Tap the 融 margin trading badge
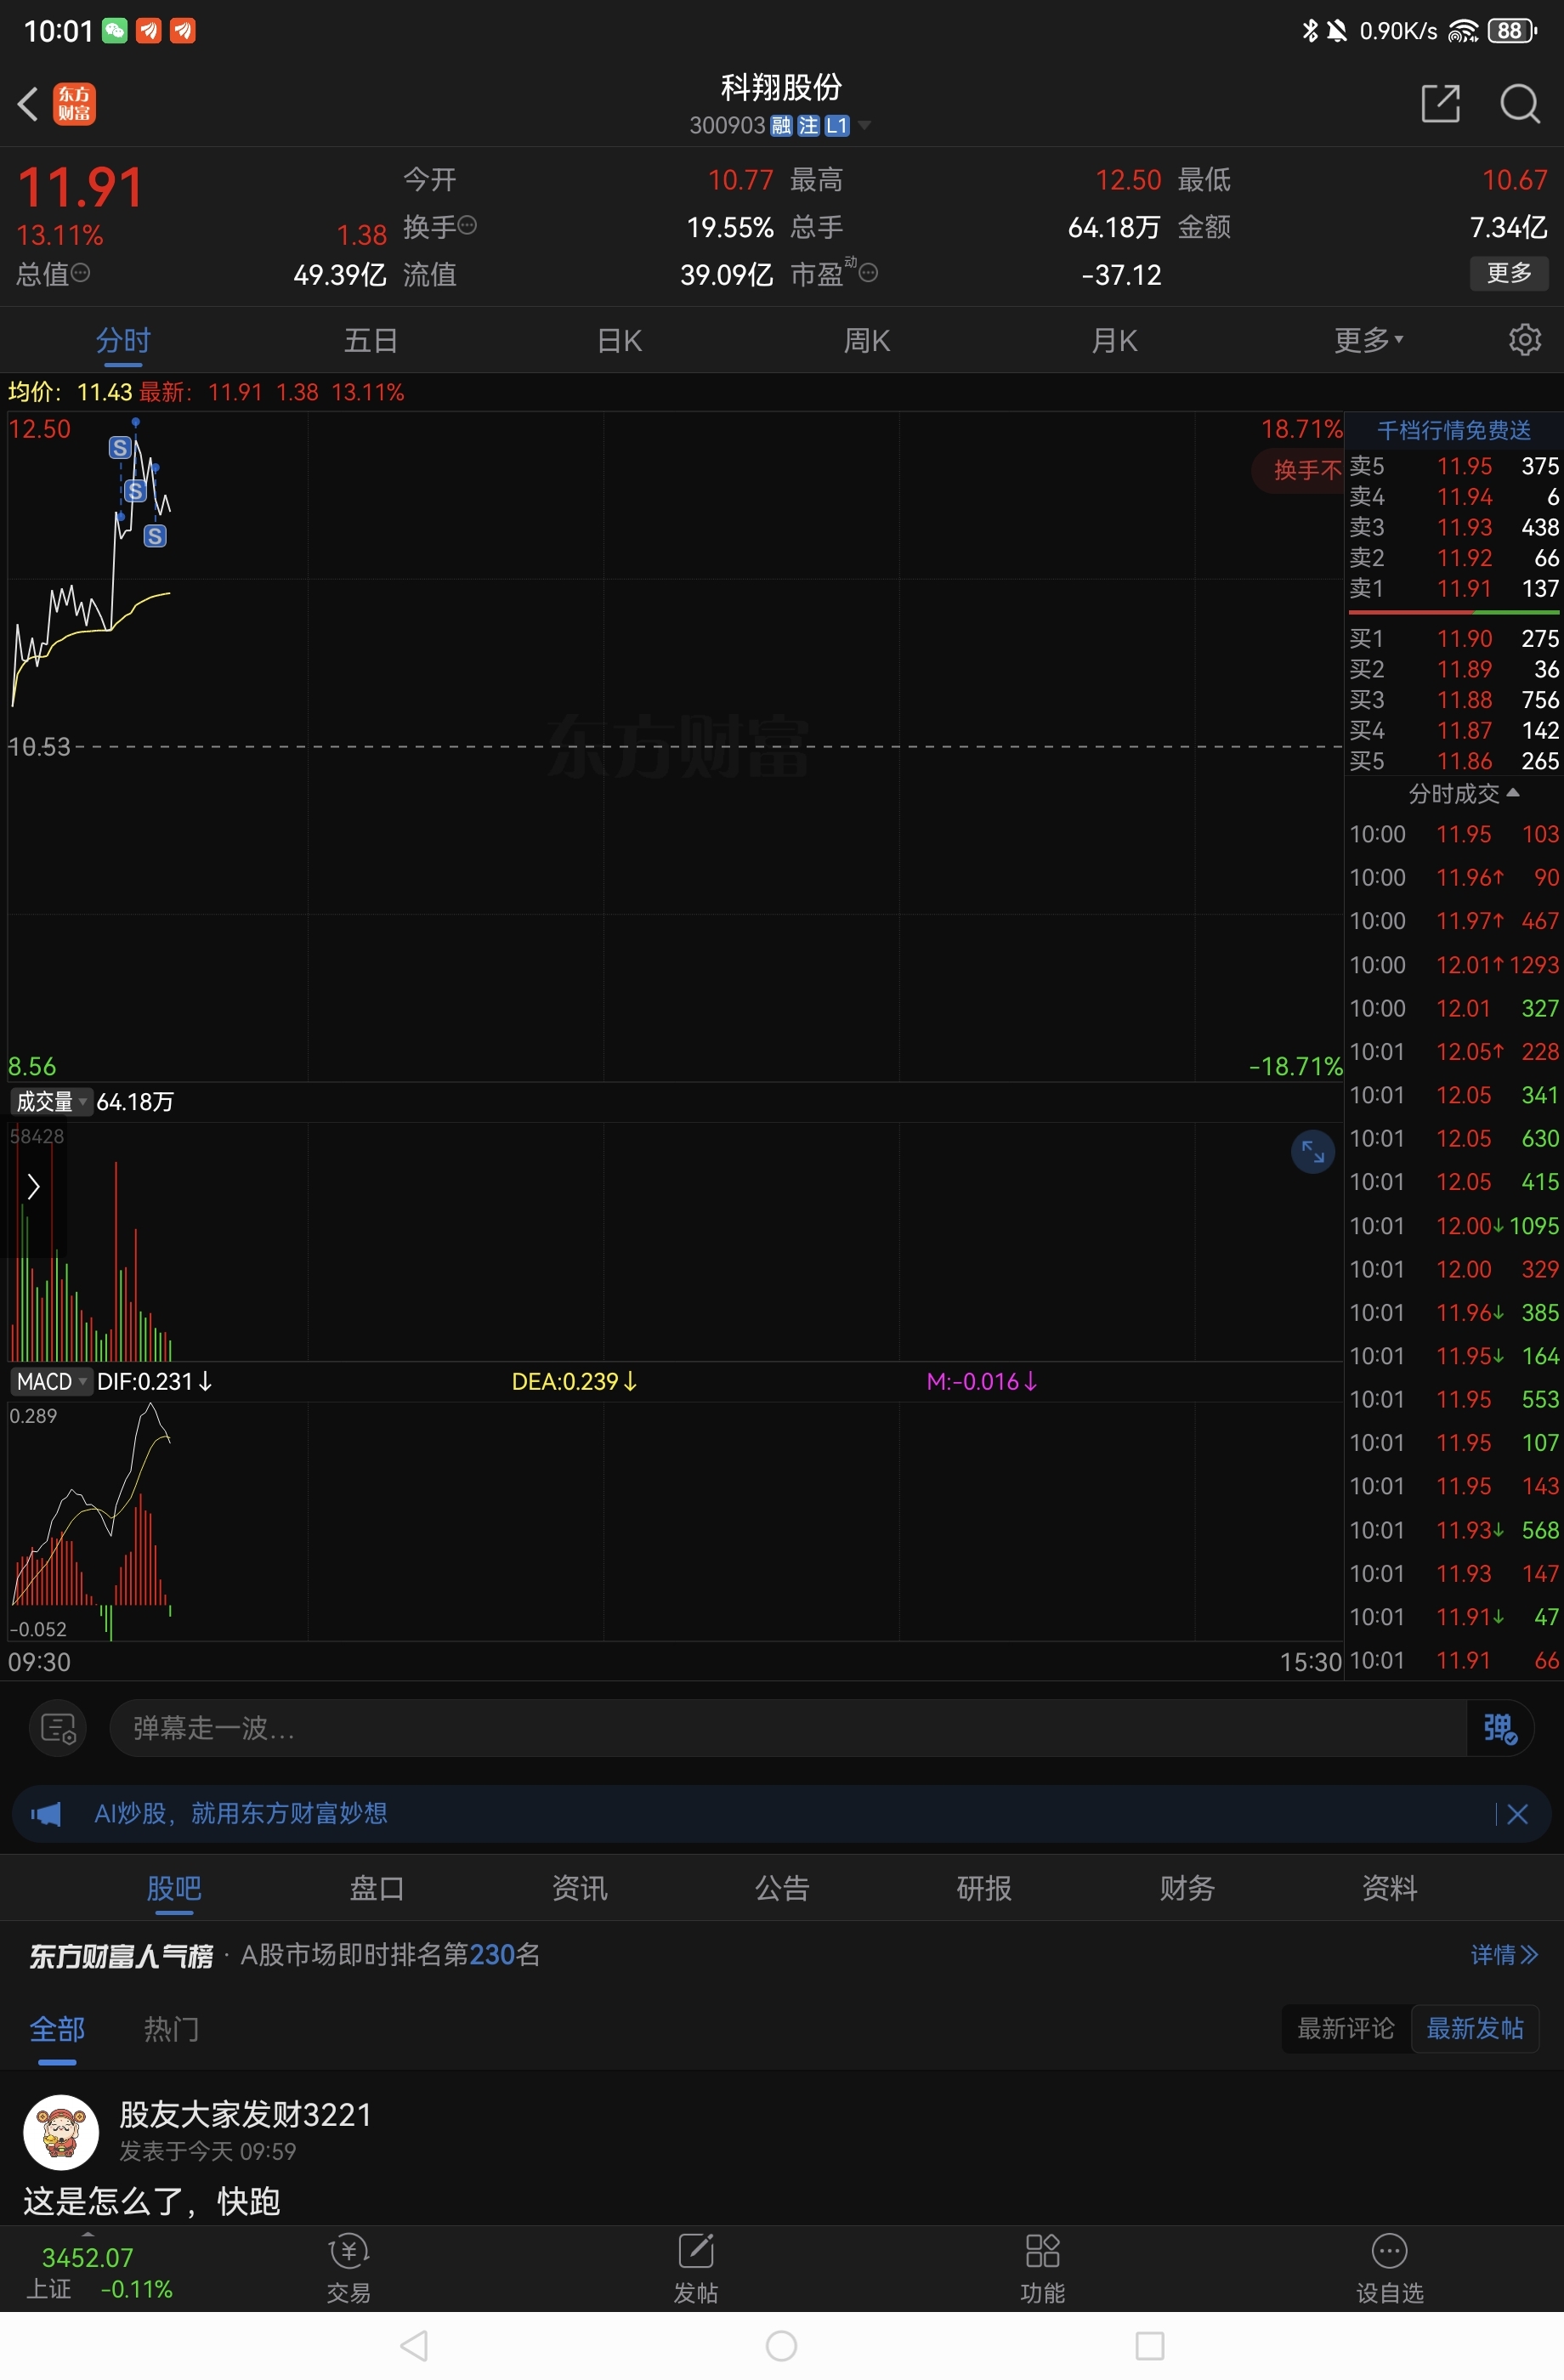Image resolution: width=1564 pixels, height=2380 pixels. [x=781, y=126]
